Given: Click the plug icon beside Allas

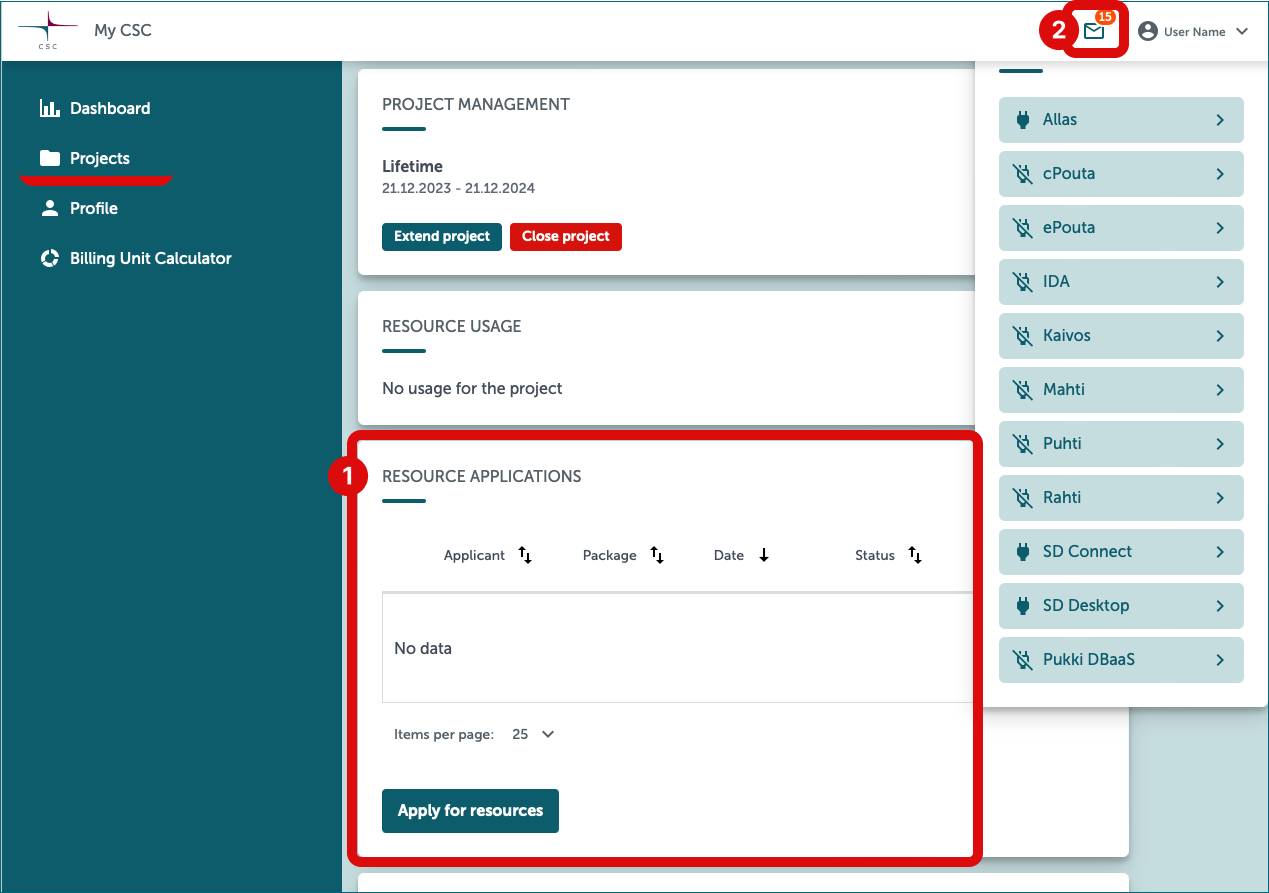Looking at the screenshot, I should (x=1022, y=120).
